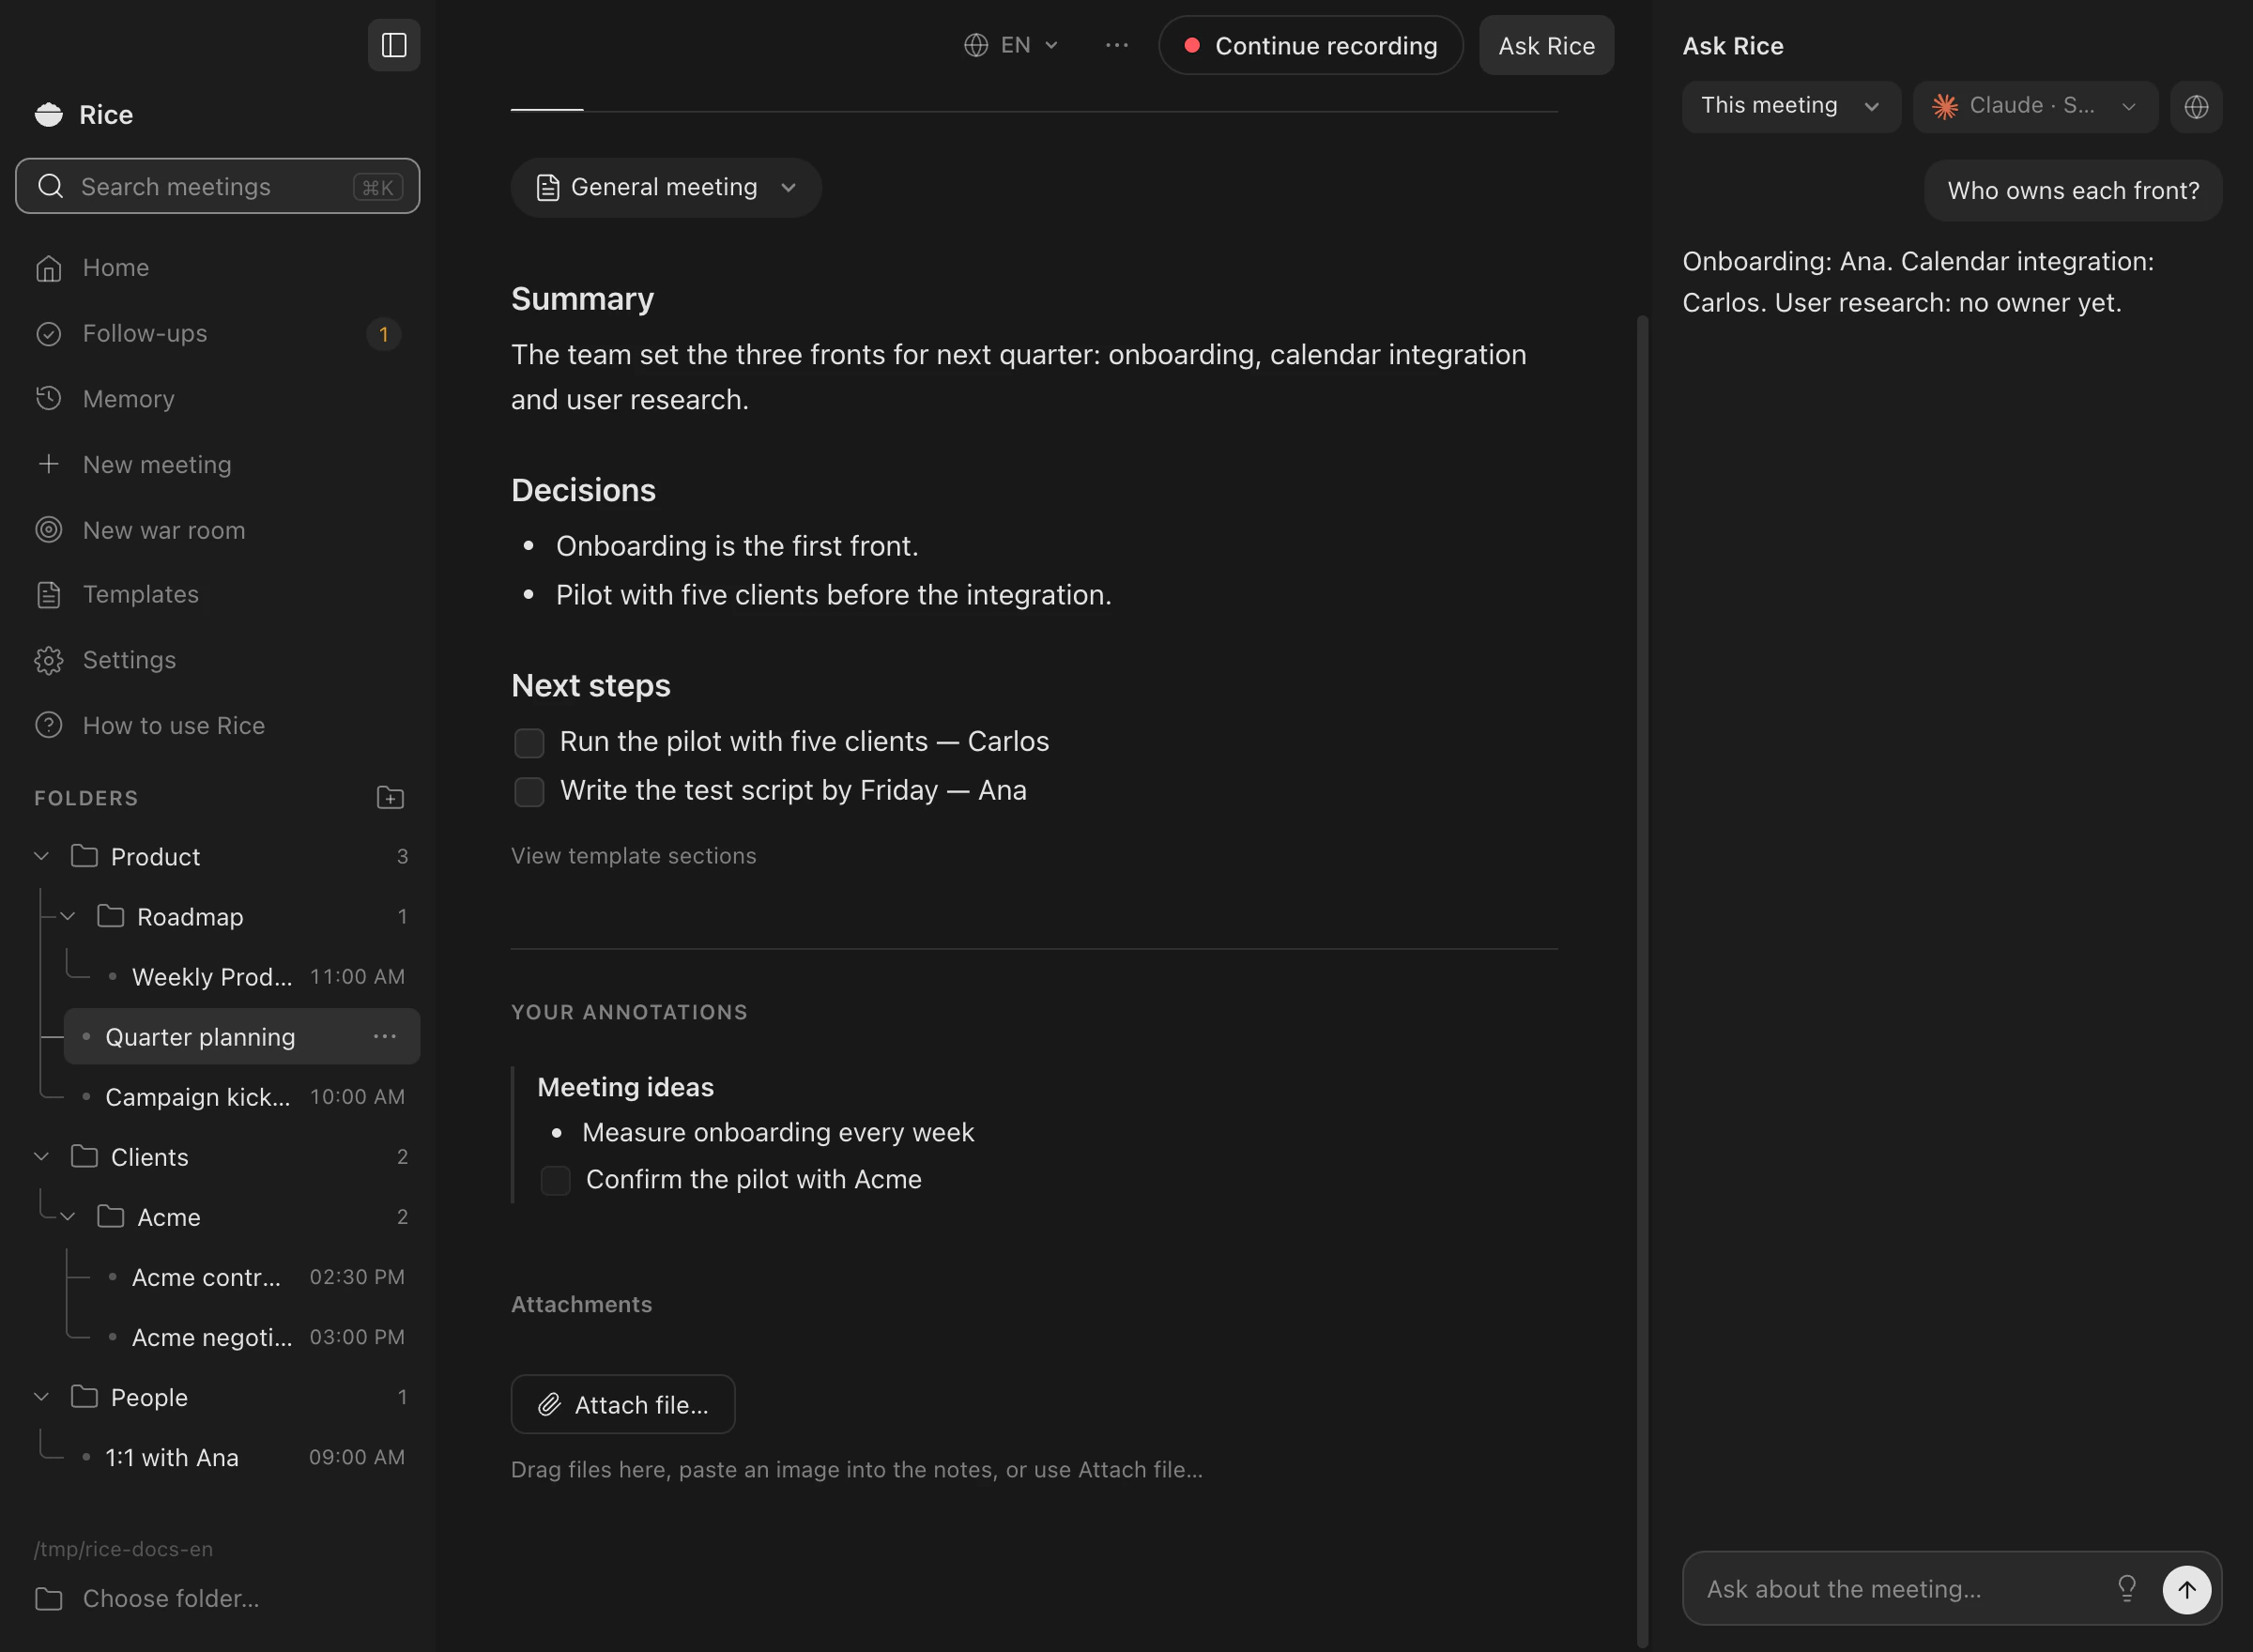
Task: Check 'Write the test script by Friday' box
Action: coord(529,792)
